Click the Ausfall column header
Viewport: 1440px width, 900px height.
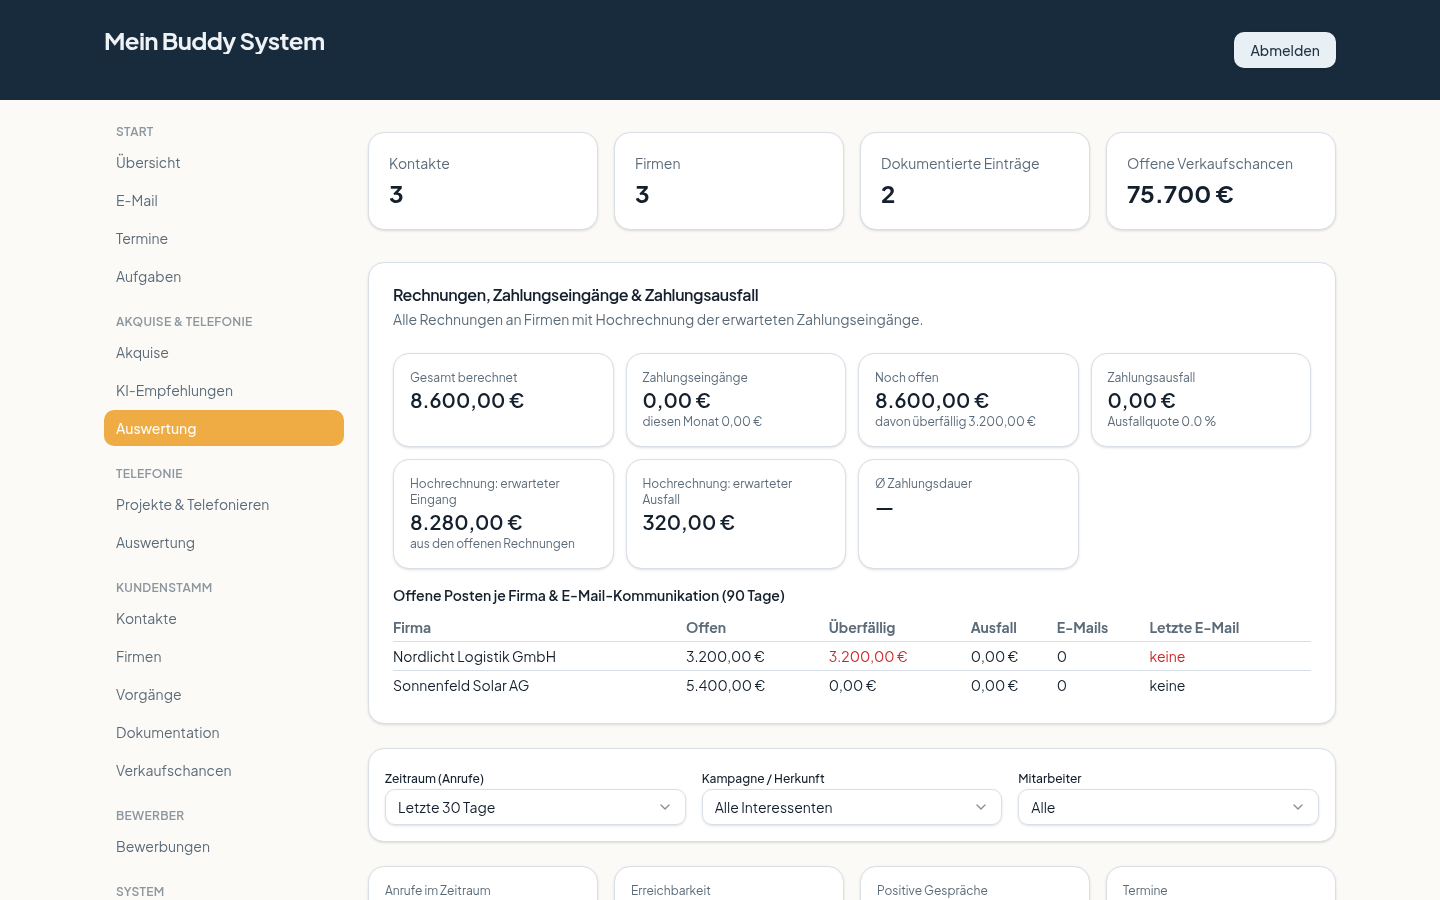(993, 628)
